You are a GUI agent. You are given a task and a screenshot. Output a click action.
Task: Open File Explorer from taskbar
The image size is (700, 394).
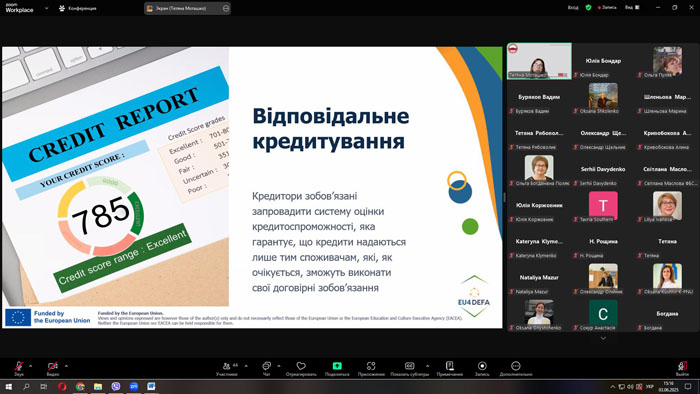pyautogui.click(x=98, y=386)
